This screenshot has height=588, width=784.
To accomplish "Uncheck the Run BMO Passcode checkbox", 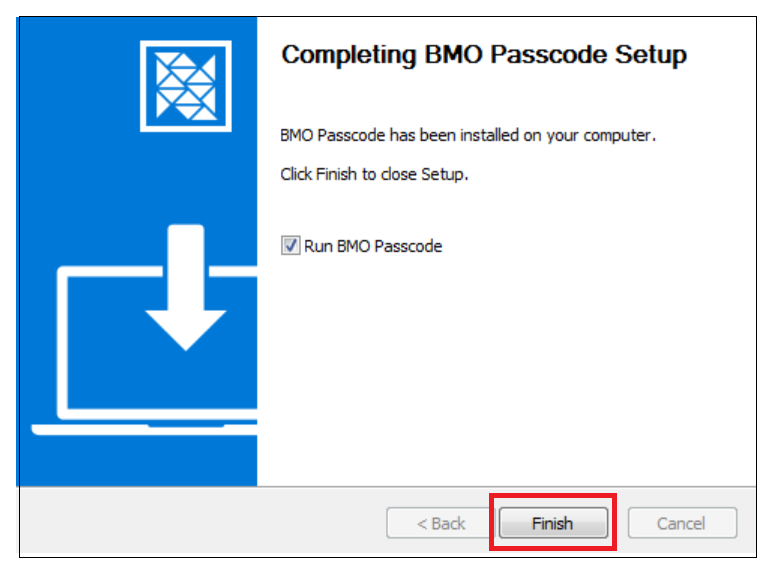I will click(291, 246).
